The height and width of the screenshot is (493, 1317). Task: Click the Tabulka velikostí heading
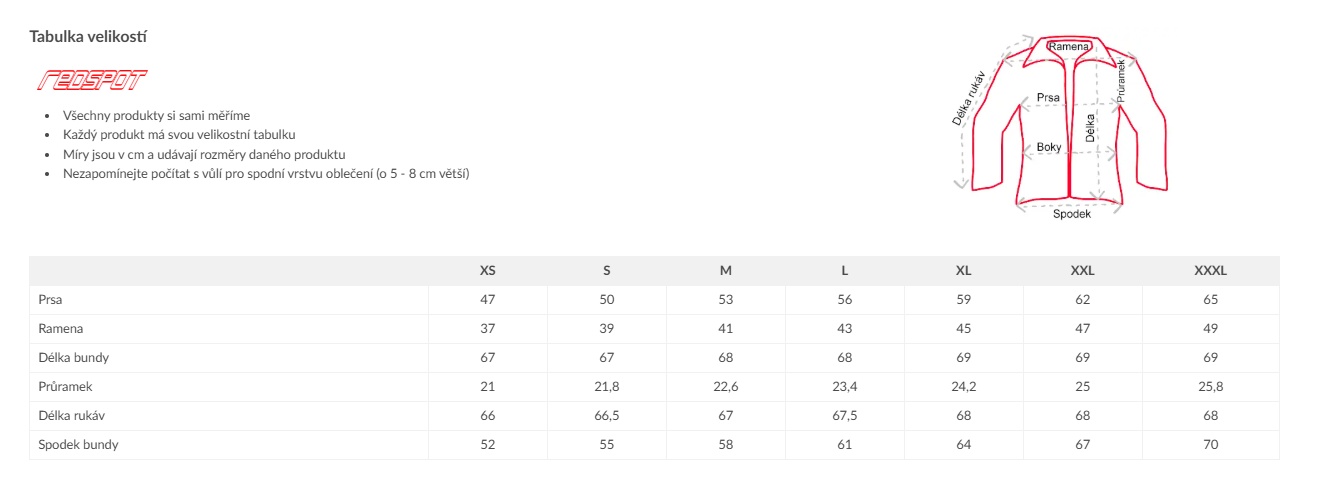coord(90,36)
